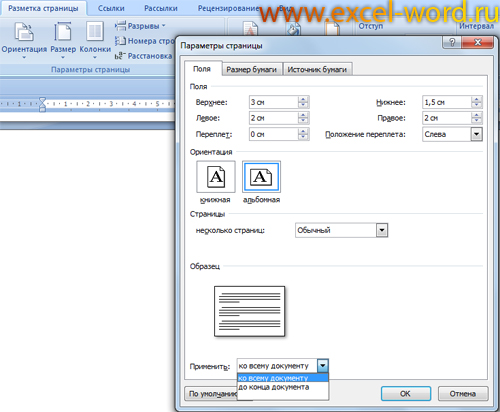Click the Расстановка hyphenation icon
500x412 pixels.
coord(120,56)
